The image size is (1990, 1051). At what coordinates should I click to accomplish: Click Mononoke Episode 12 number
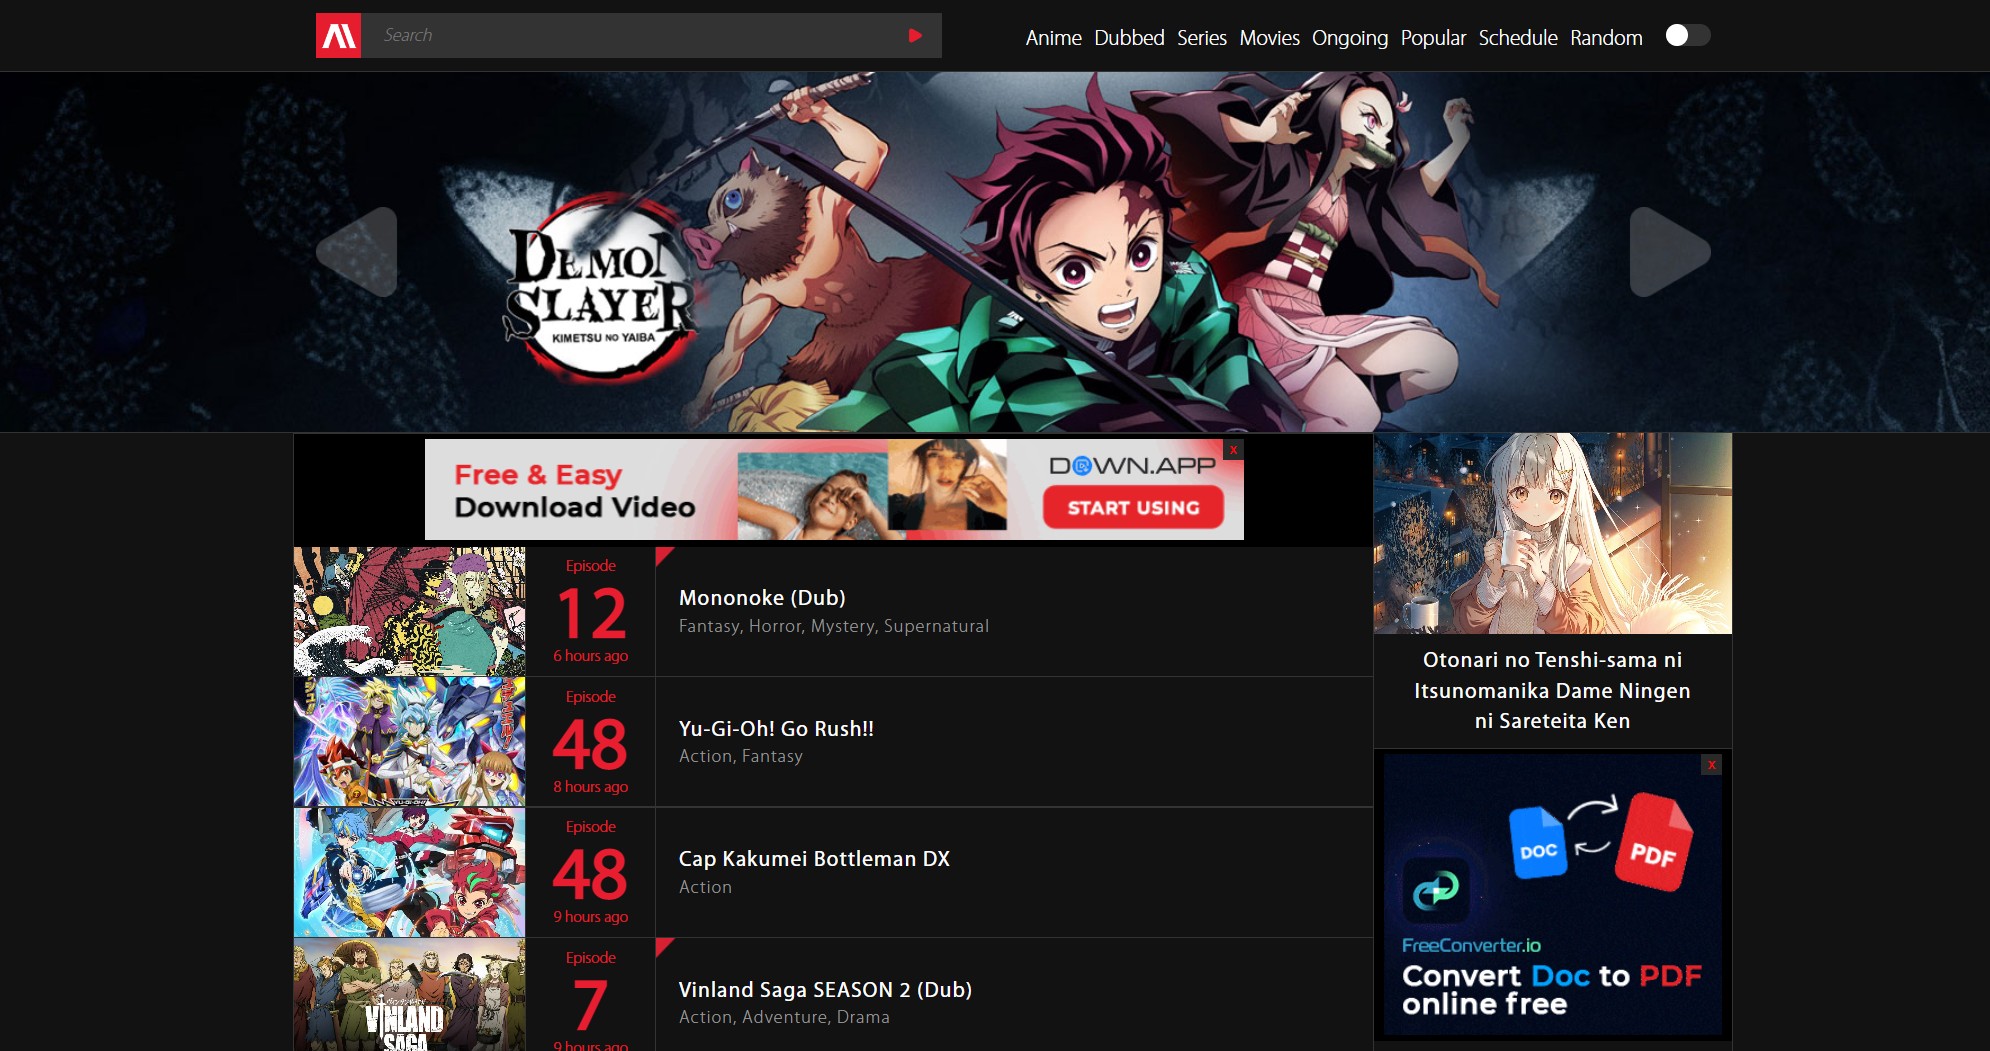tap(591, 613)
